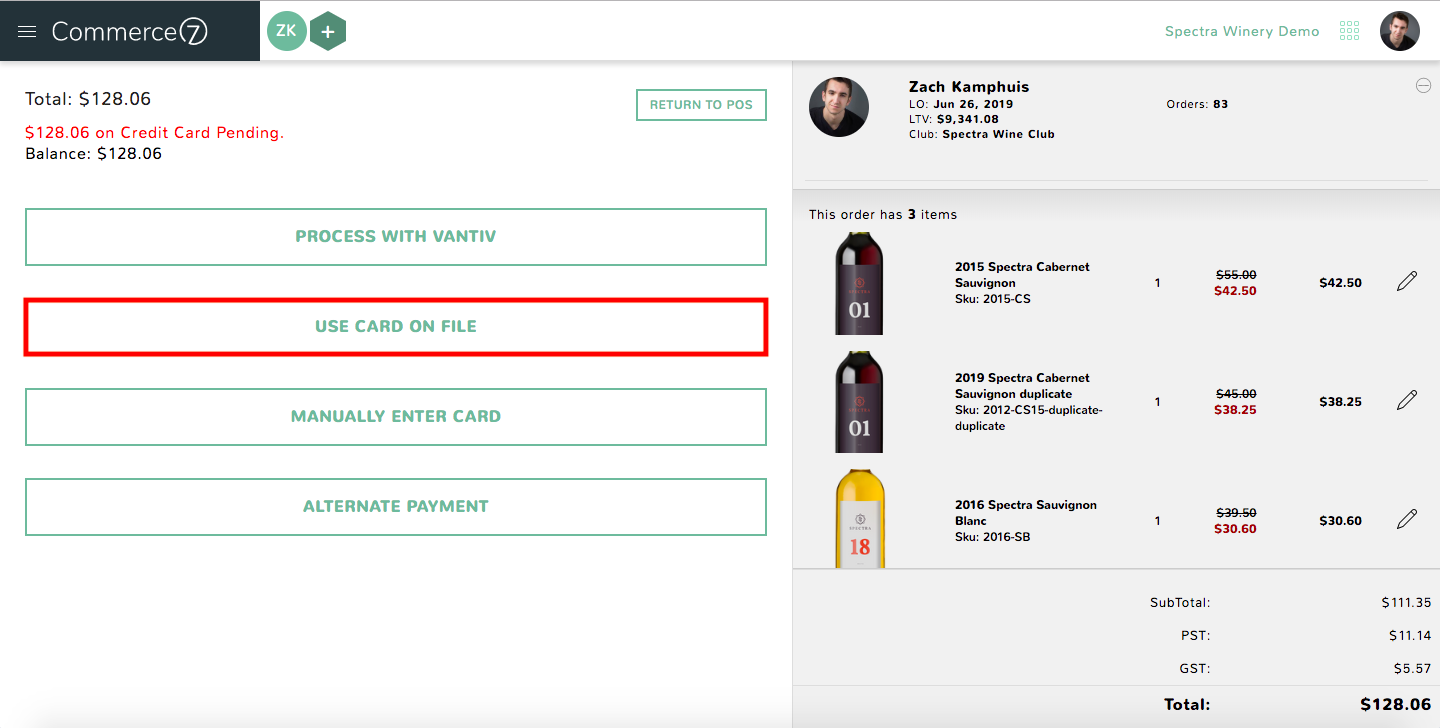Edit the 2015 Spectra Cabernet Sauvignon item
1440x728 pixels.
[1406, 282]
